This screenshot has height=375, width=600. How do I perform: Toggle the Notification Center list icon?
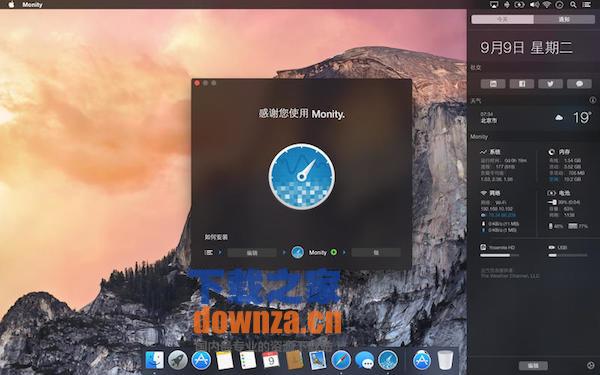tap(586, 5)
